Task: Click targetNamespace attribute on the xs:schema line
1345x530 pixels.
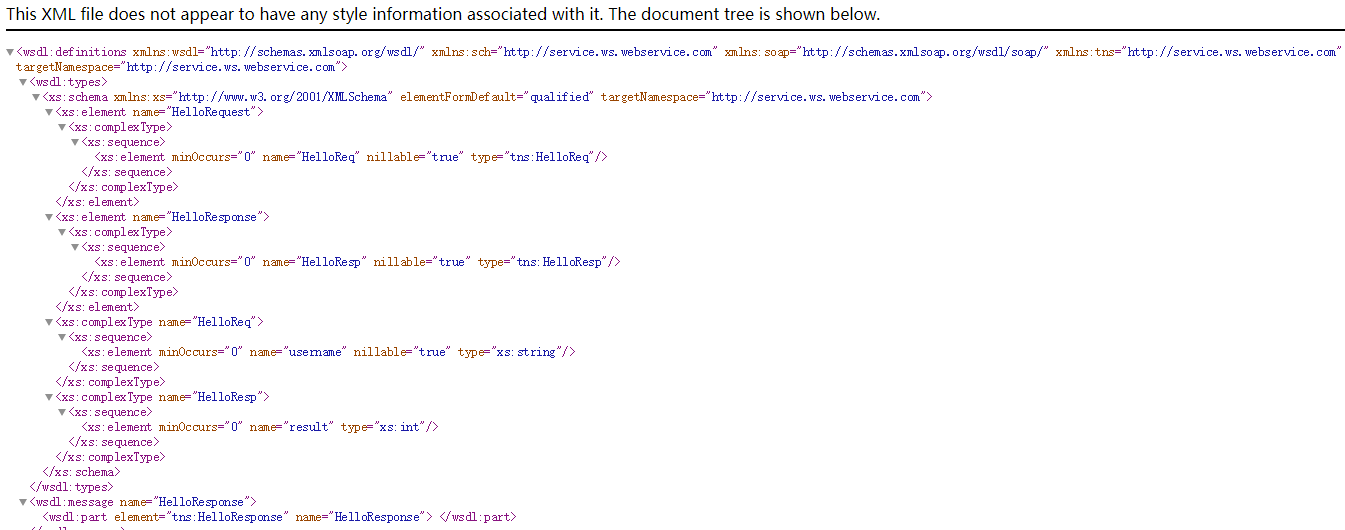Action: 763,97
